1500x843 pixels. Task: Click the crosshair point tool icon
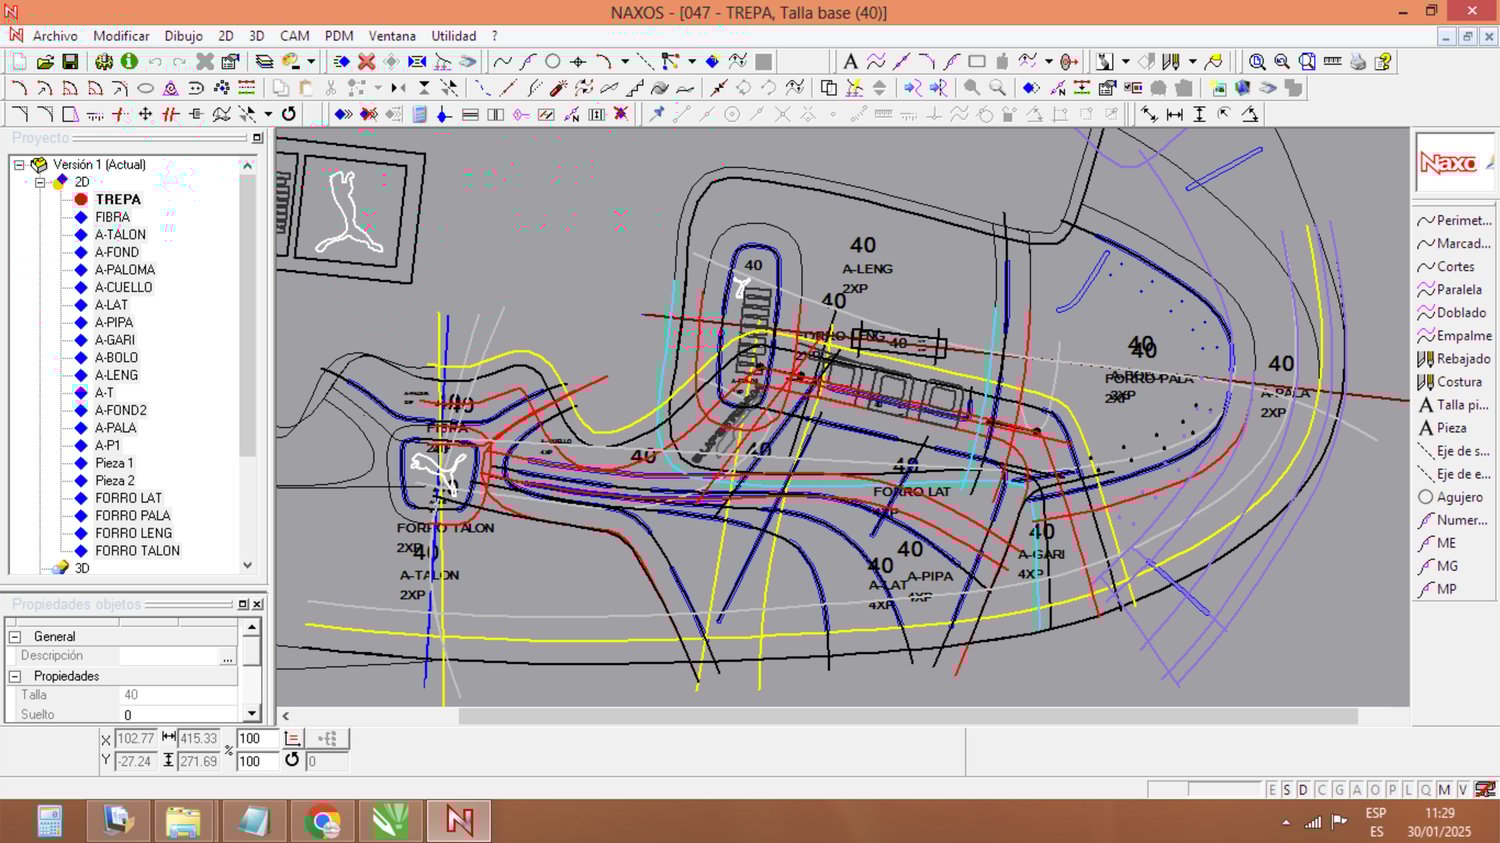point(578,62)
